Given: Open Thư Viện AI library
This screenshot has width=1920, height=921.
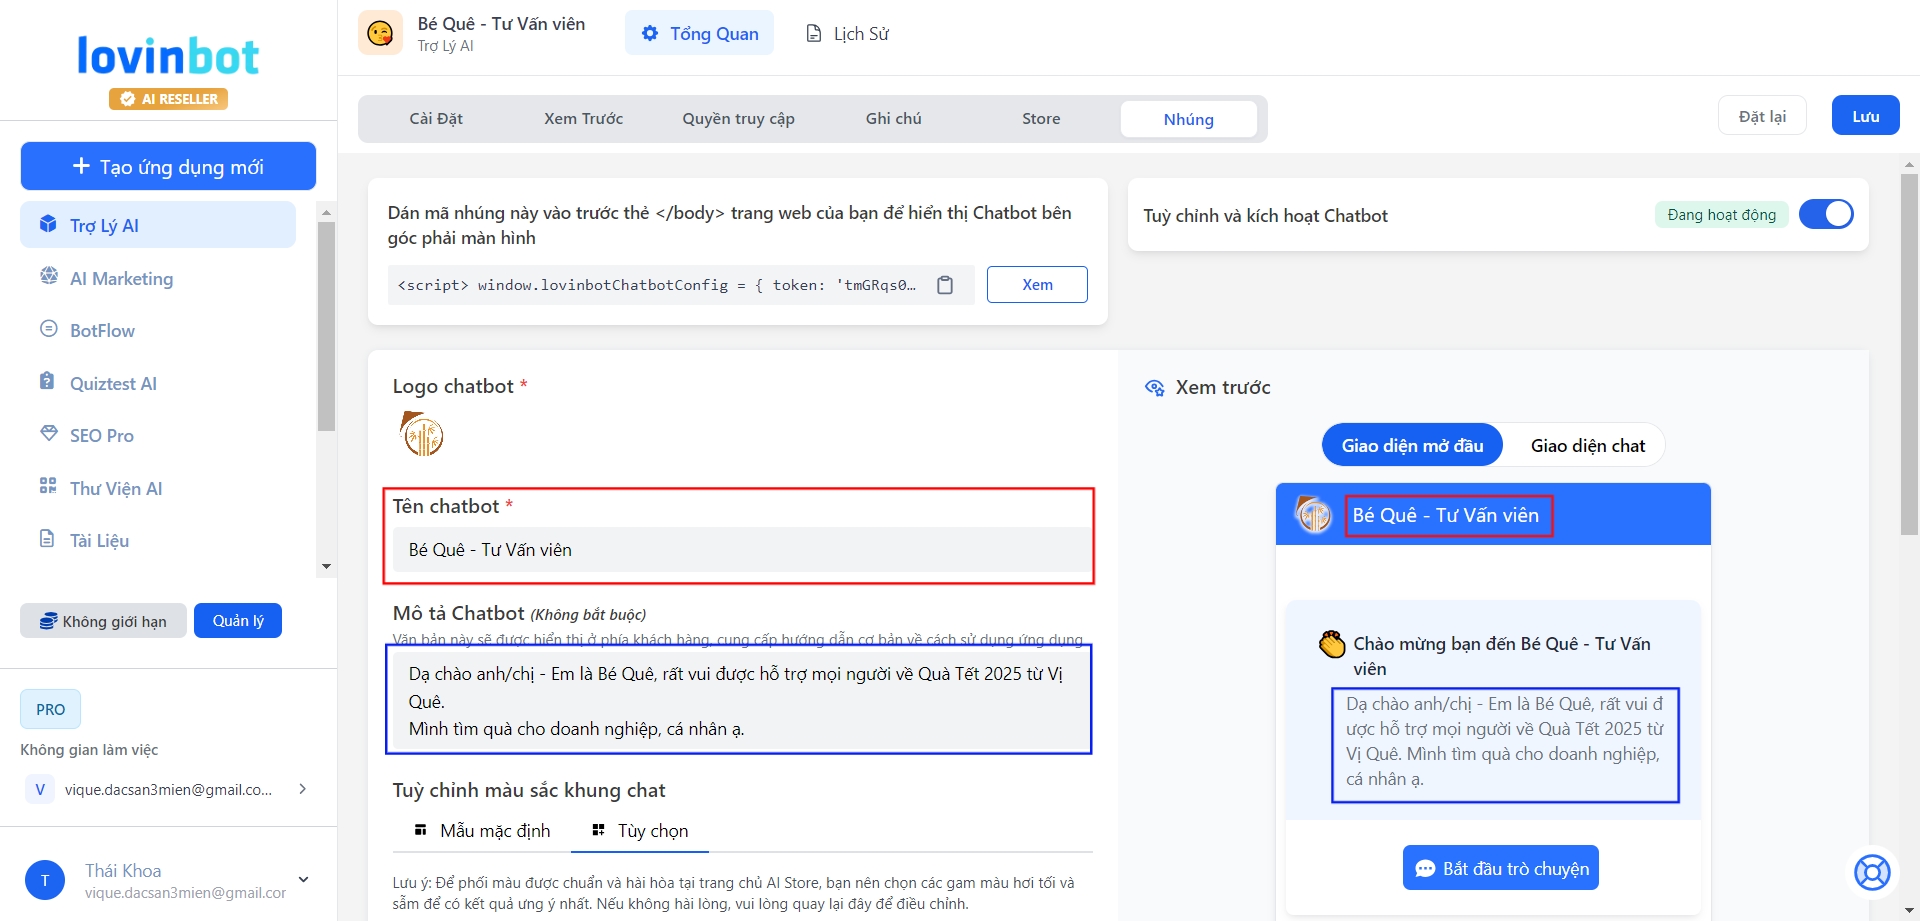Looking at the screenshot, I should (x=115, y=488).
